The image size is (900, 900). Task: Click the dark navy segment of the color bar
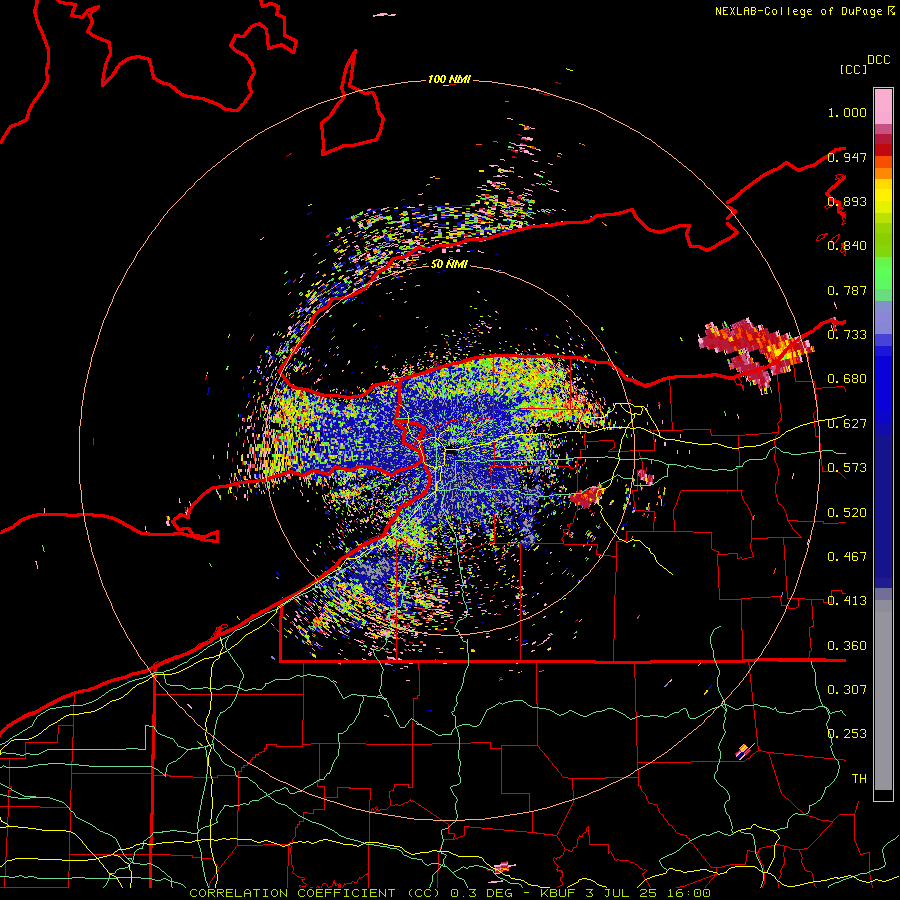click(883, 511)
